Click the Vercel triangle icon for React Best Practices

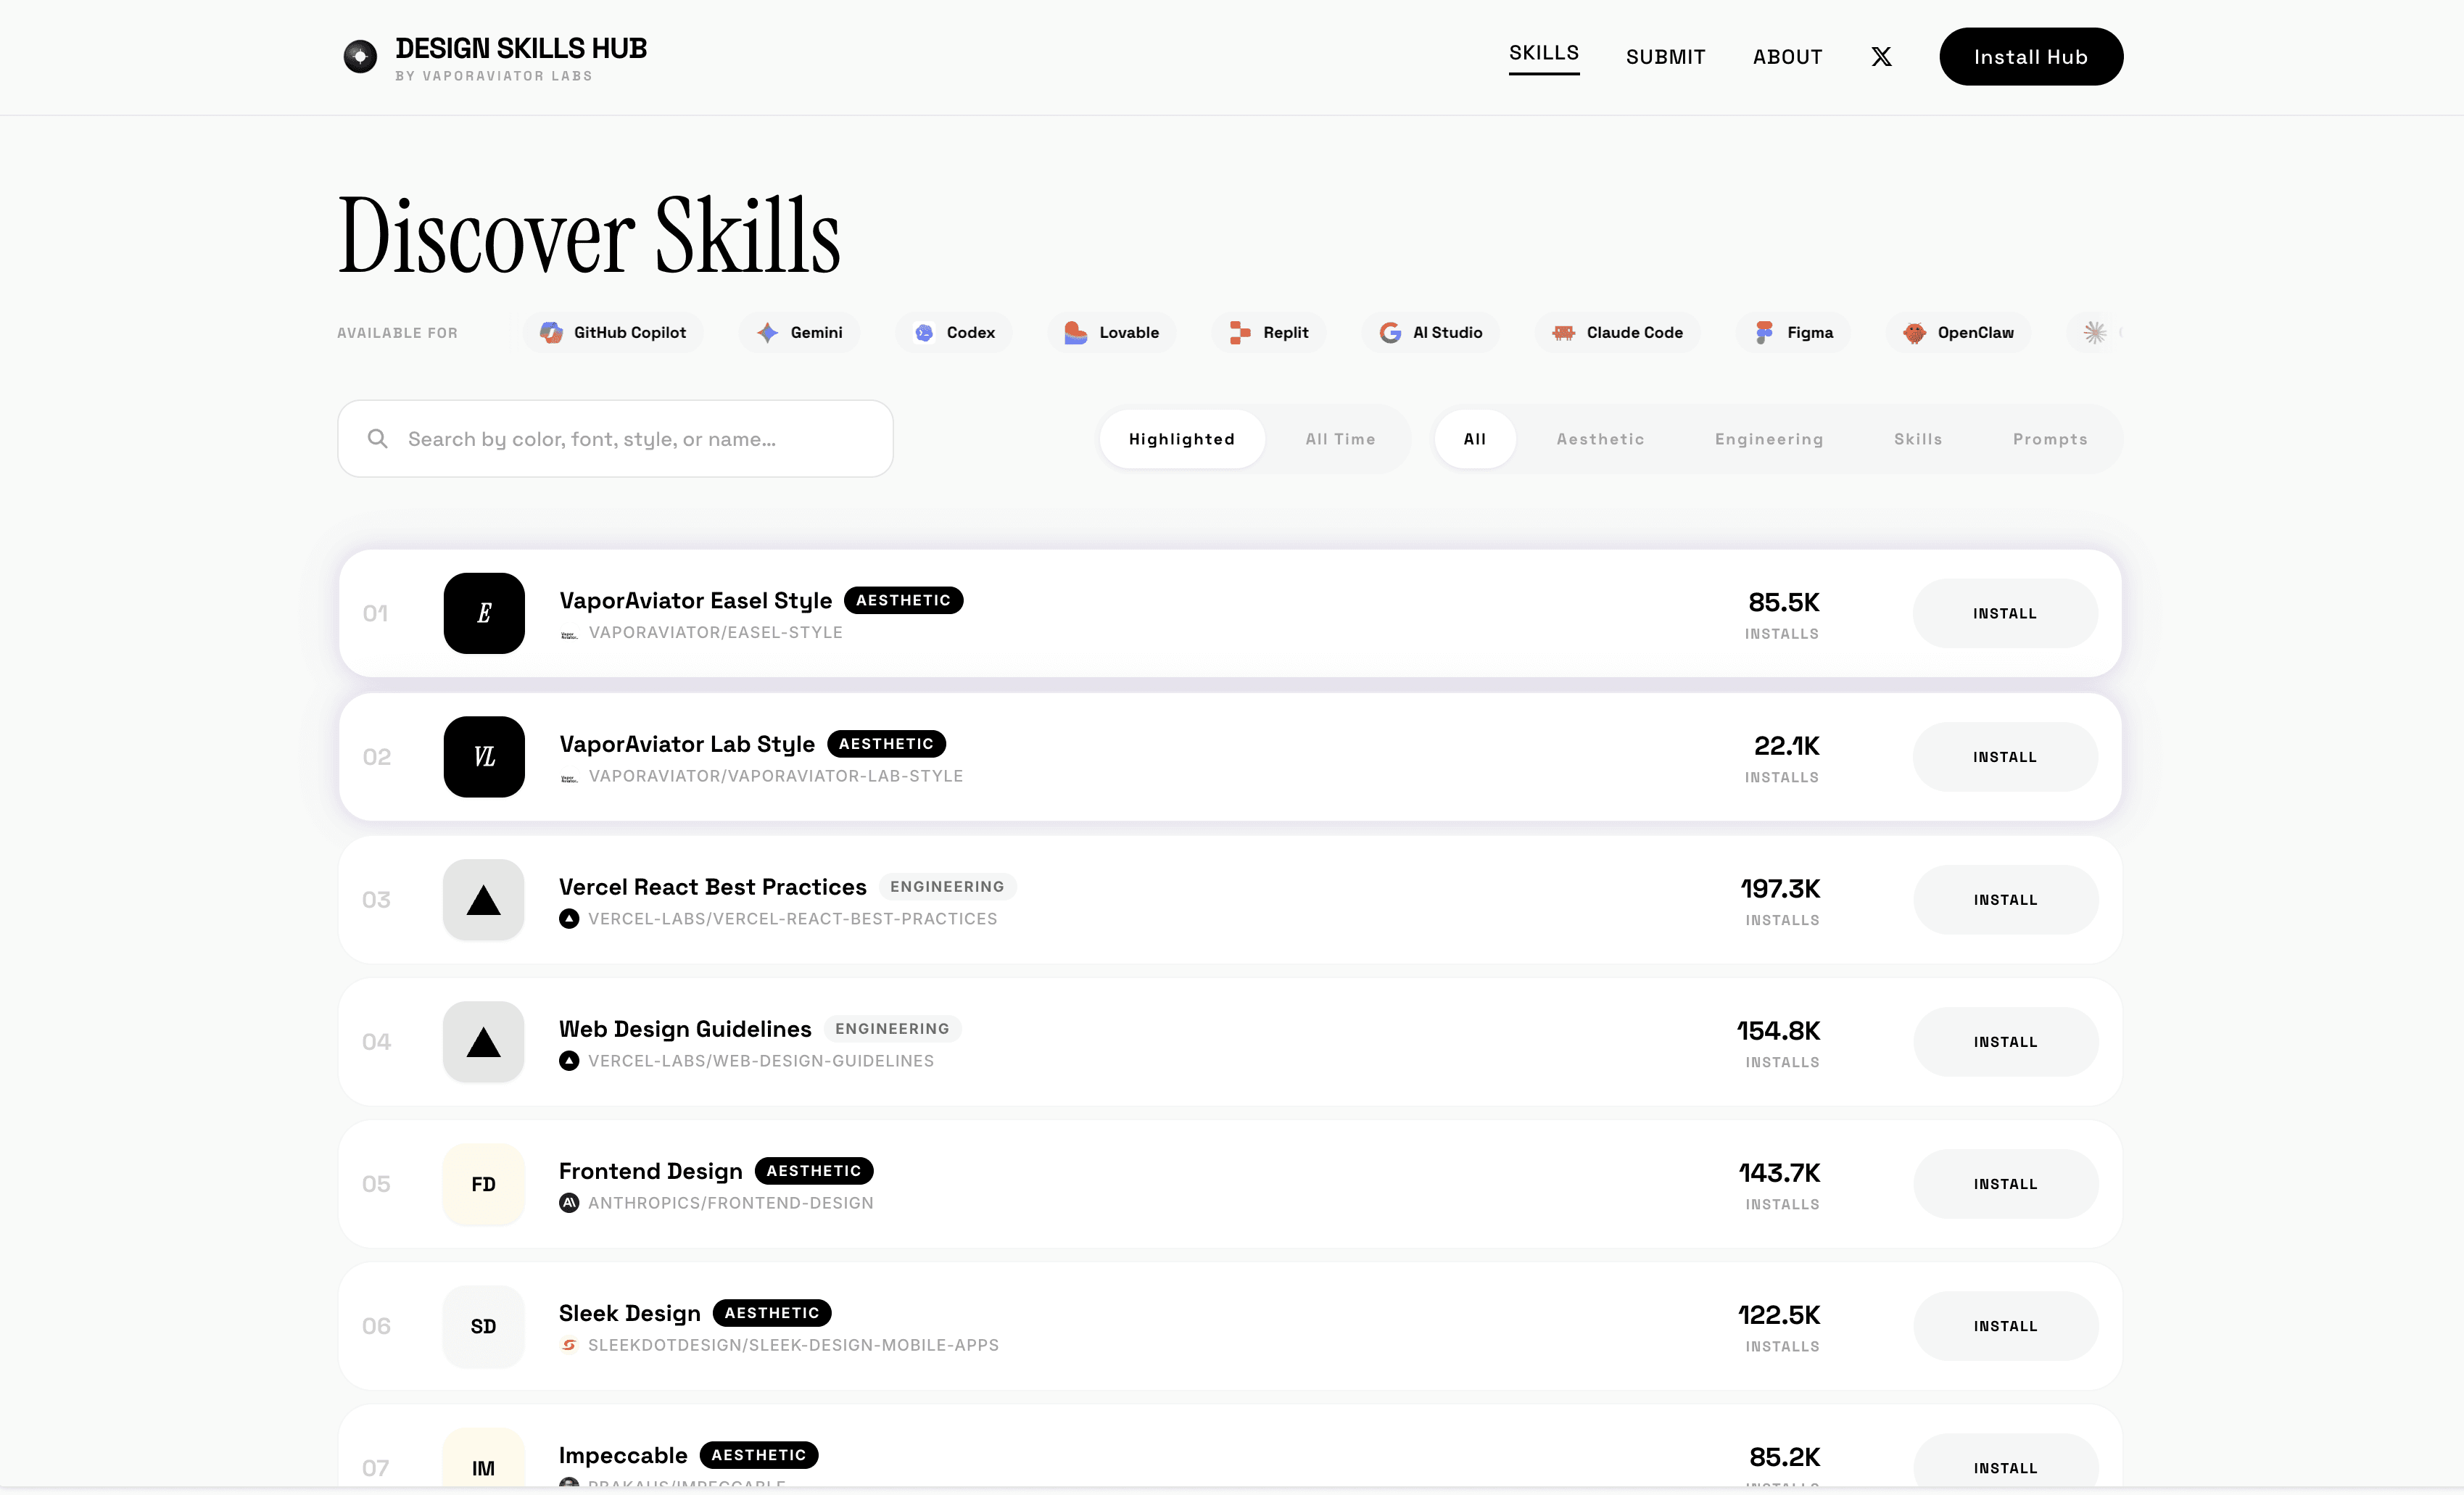point(484,900)
